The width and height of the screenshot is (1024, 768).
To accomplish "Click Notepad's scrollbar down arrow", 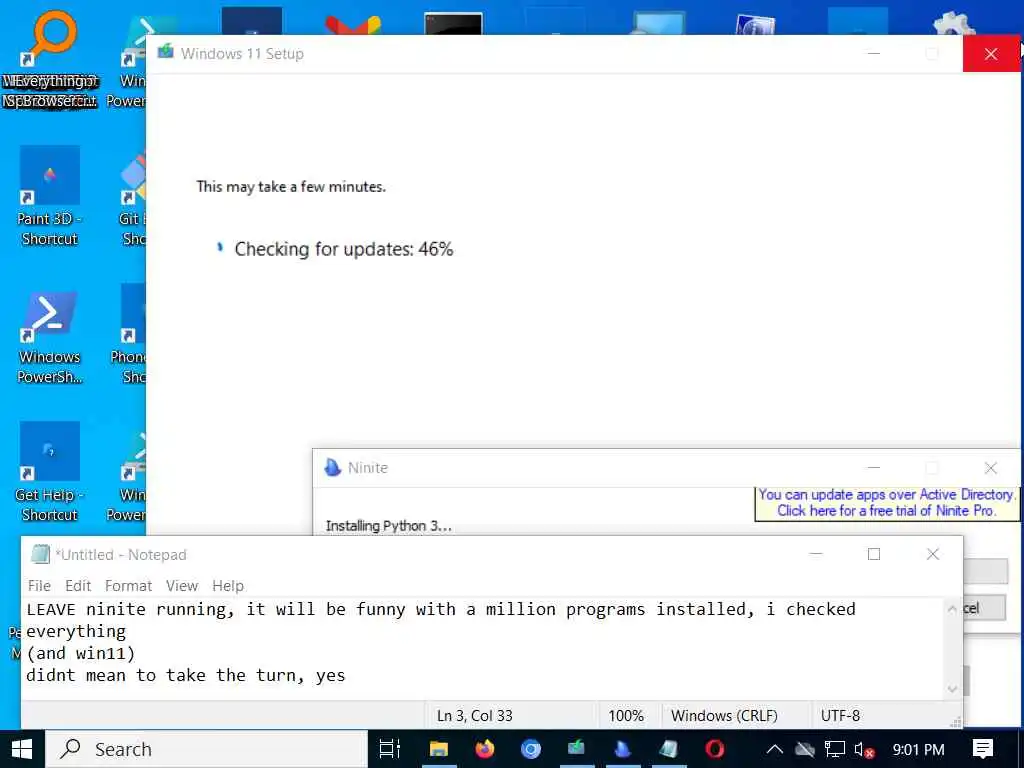I will click(952, 689).
